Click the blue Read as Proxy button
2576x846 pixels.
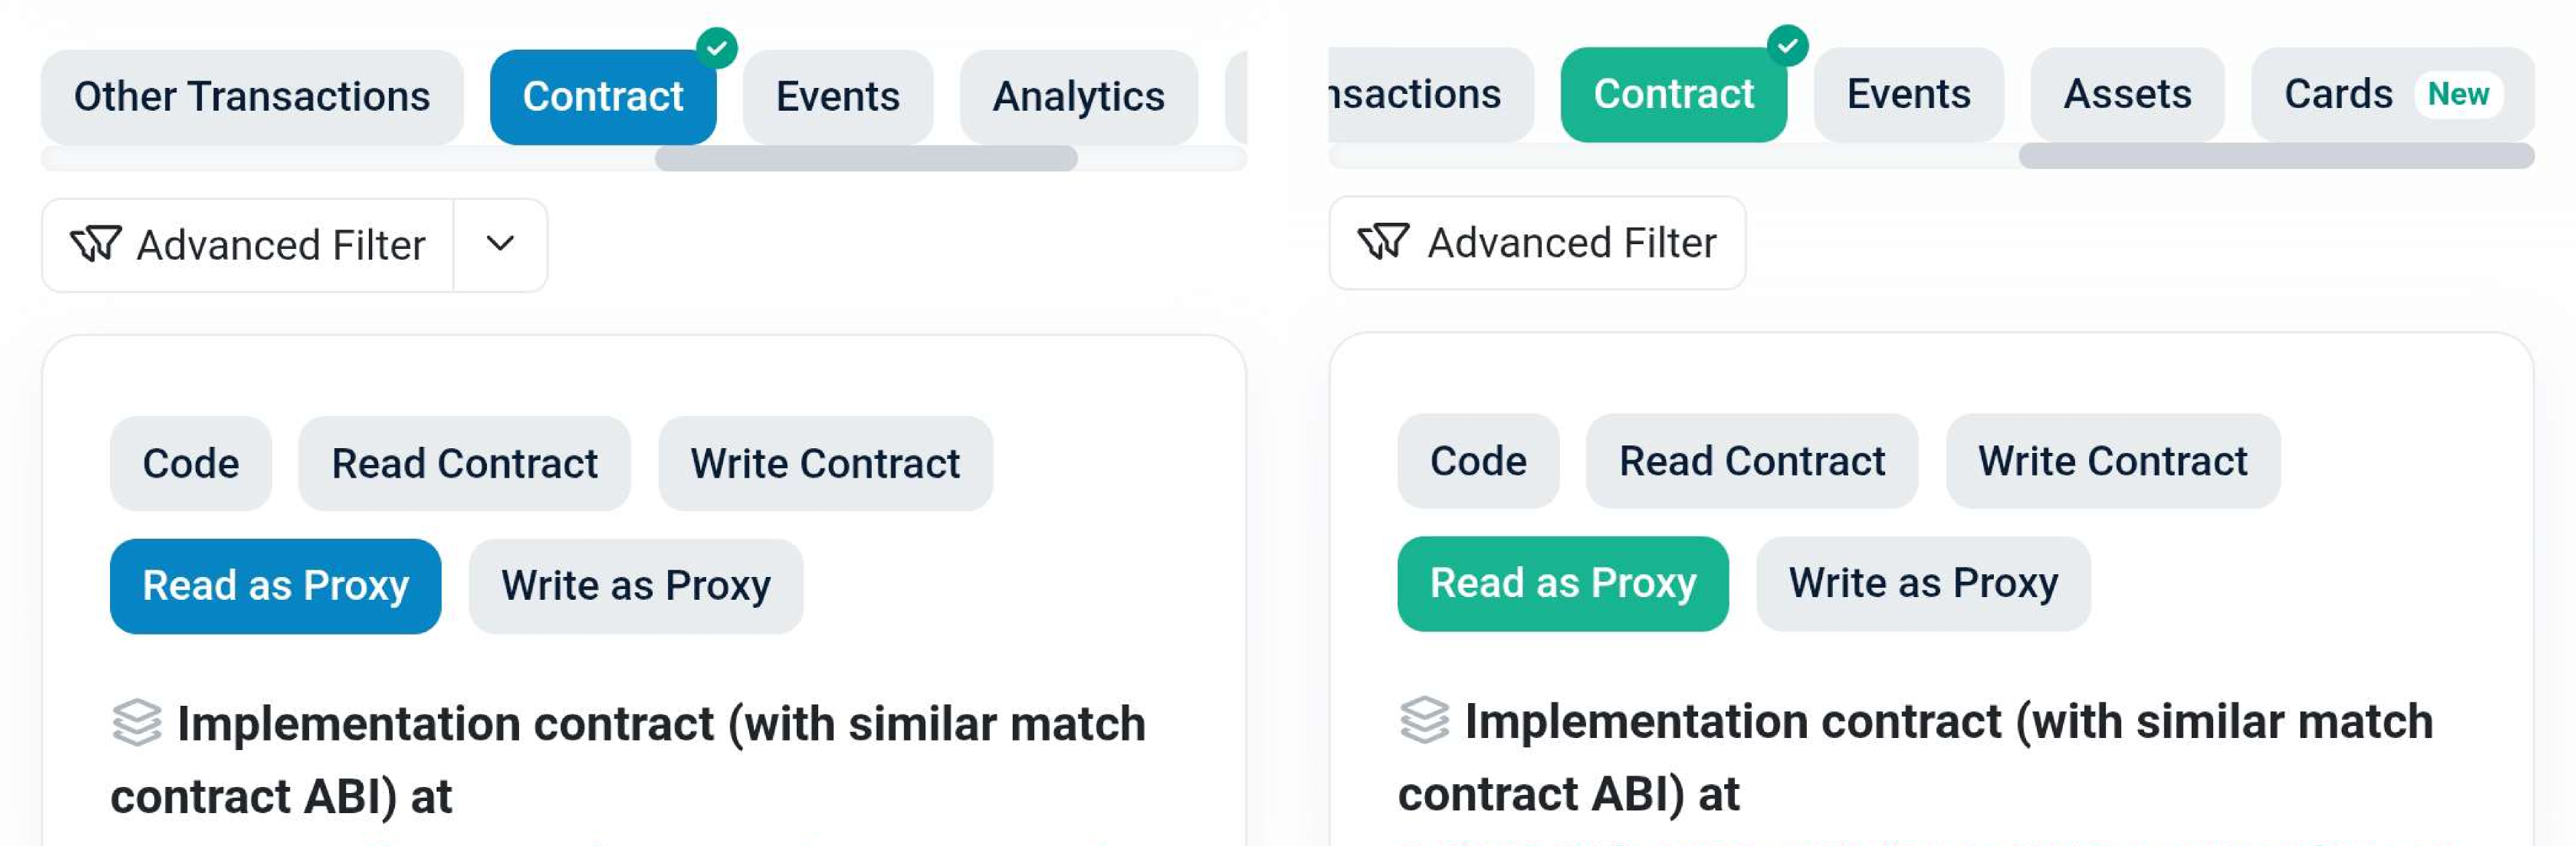(275, 586)
